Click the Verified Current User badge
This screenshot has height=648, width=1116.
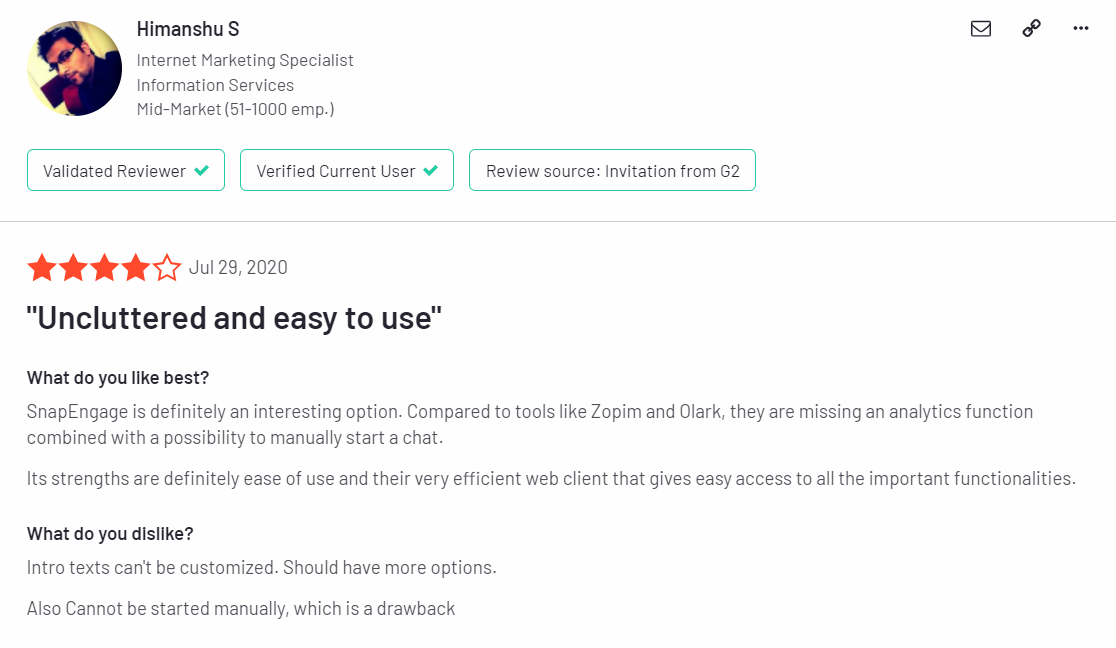pyautogui.click(x=347, y=170)
